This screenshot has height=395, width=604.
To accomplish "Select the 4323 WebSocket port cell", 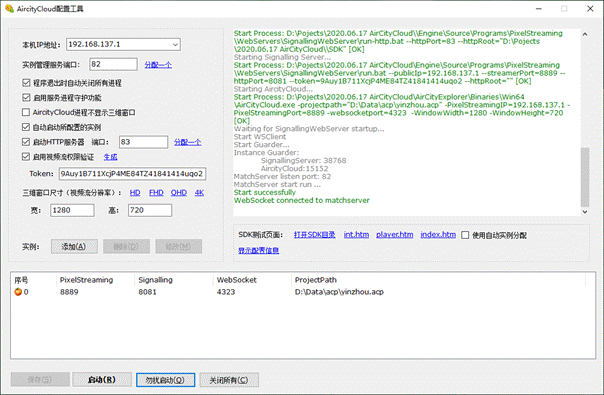I will click(x=226, y=292).
